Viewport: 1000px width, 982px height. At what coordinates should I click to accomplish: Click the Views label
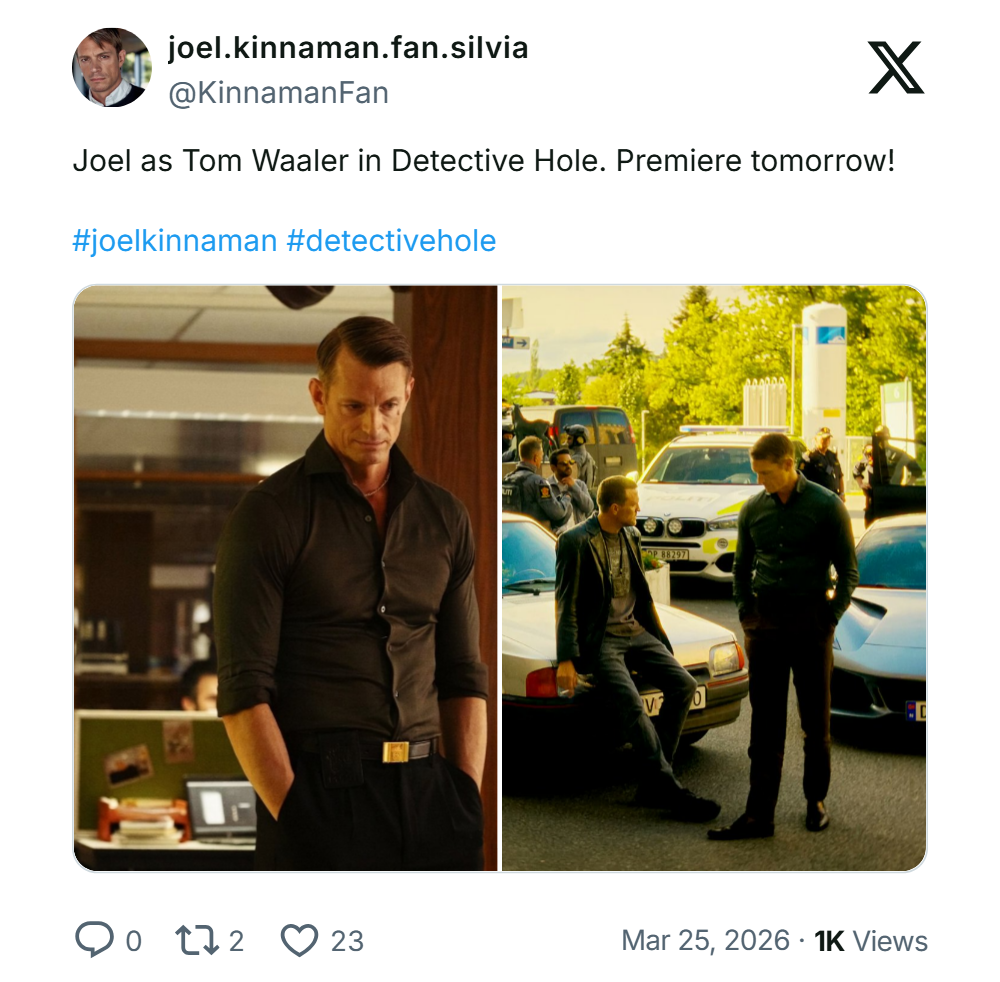[891, 941]
